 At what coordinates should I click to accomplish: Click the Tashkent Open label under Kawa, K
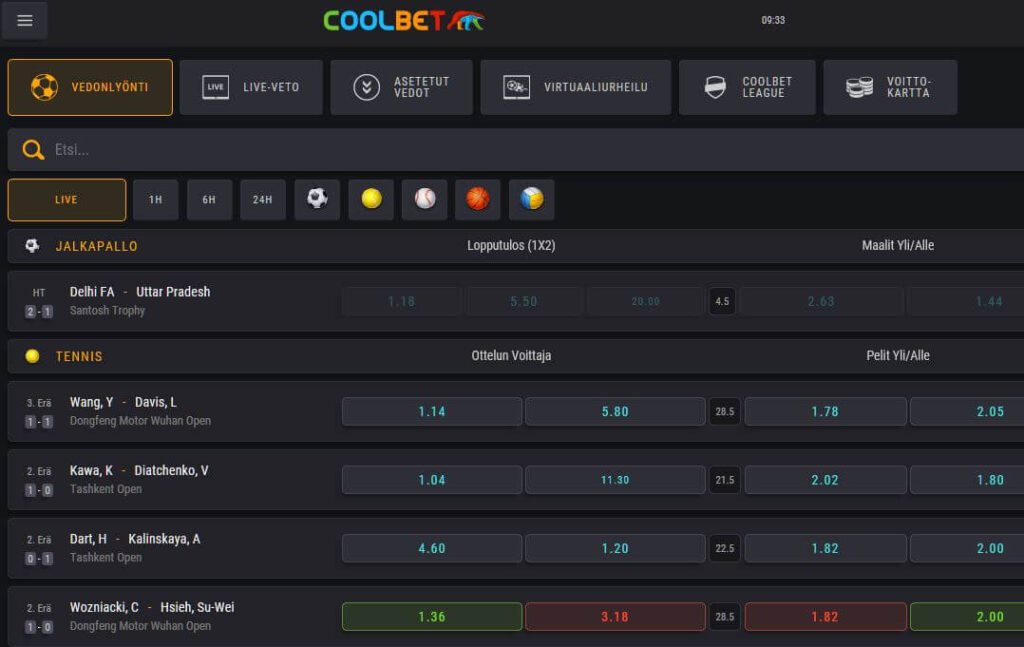click(x=106, y=489)
